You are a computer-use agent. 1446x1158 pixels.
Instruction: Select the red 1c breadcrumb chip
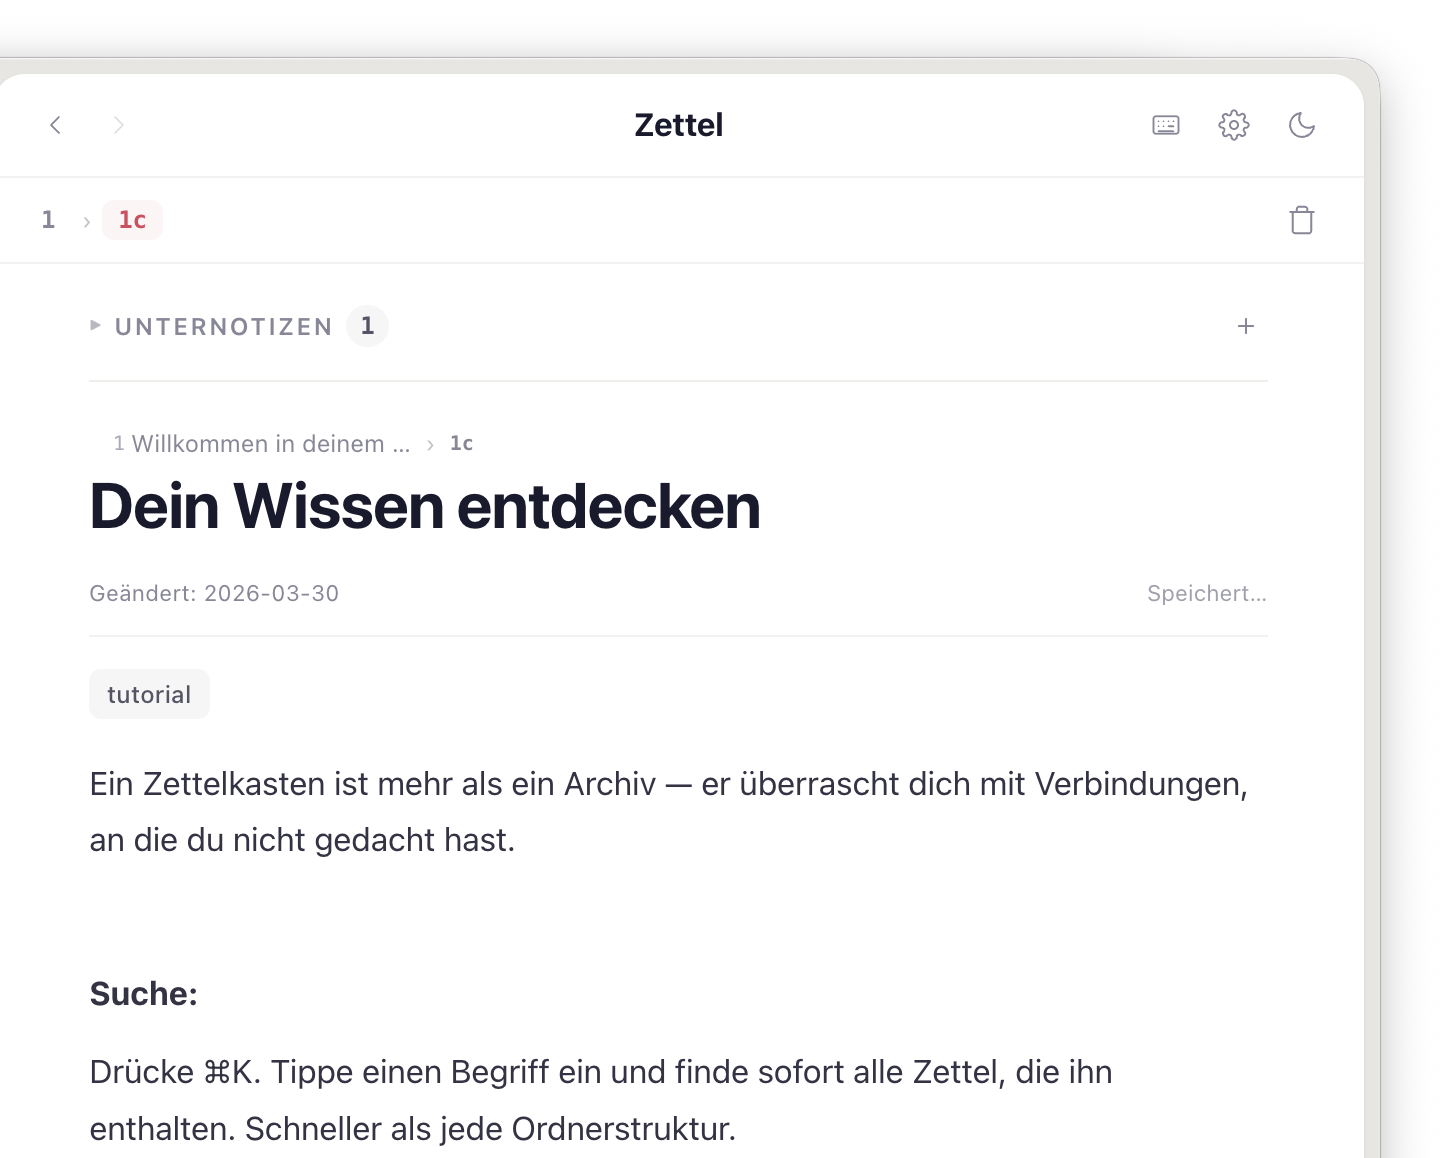click(133, 220)
